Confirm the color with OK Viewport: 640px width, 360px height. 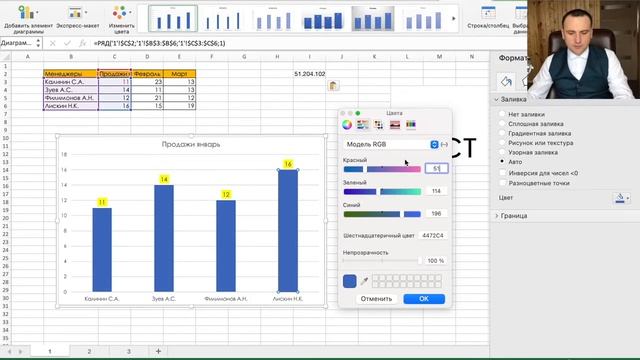(x=424, y=299)
